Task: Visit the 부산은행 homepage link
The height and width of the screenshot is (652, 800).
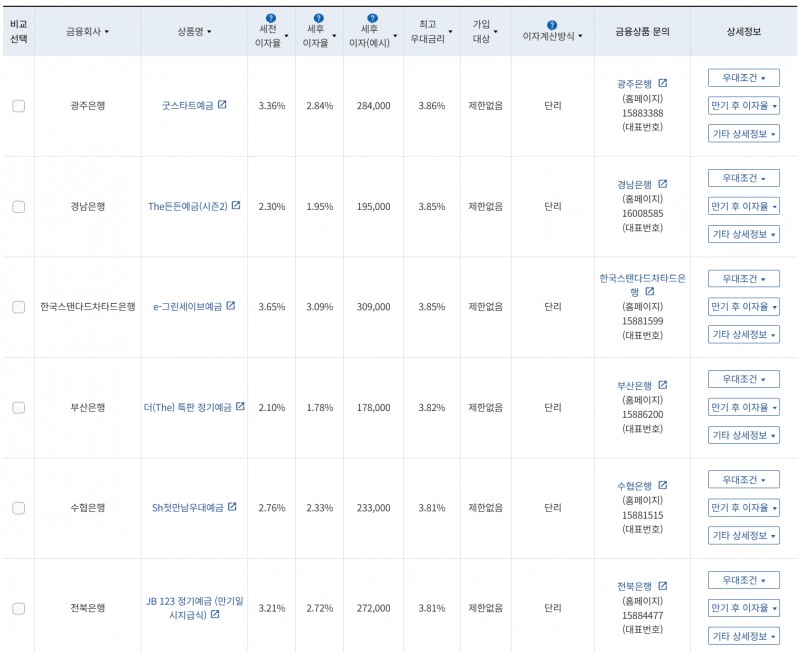Action: [634, 386]
